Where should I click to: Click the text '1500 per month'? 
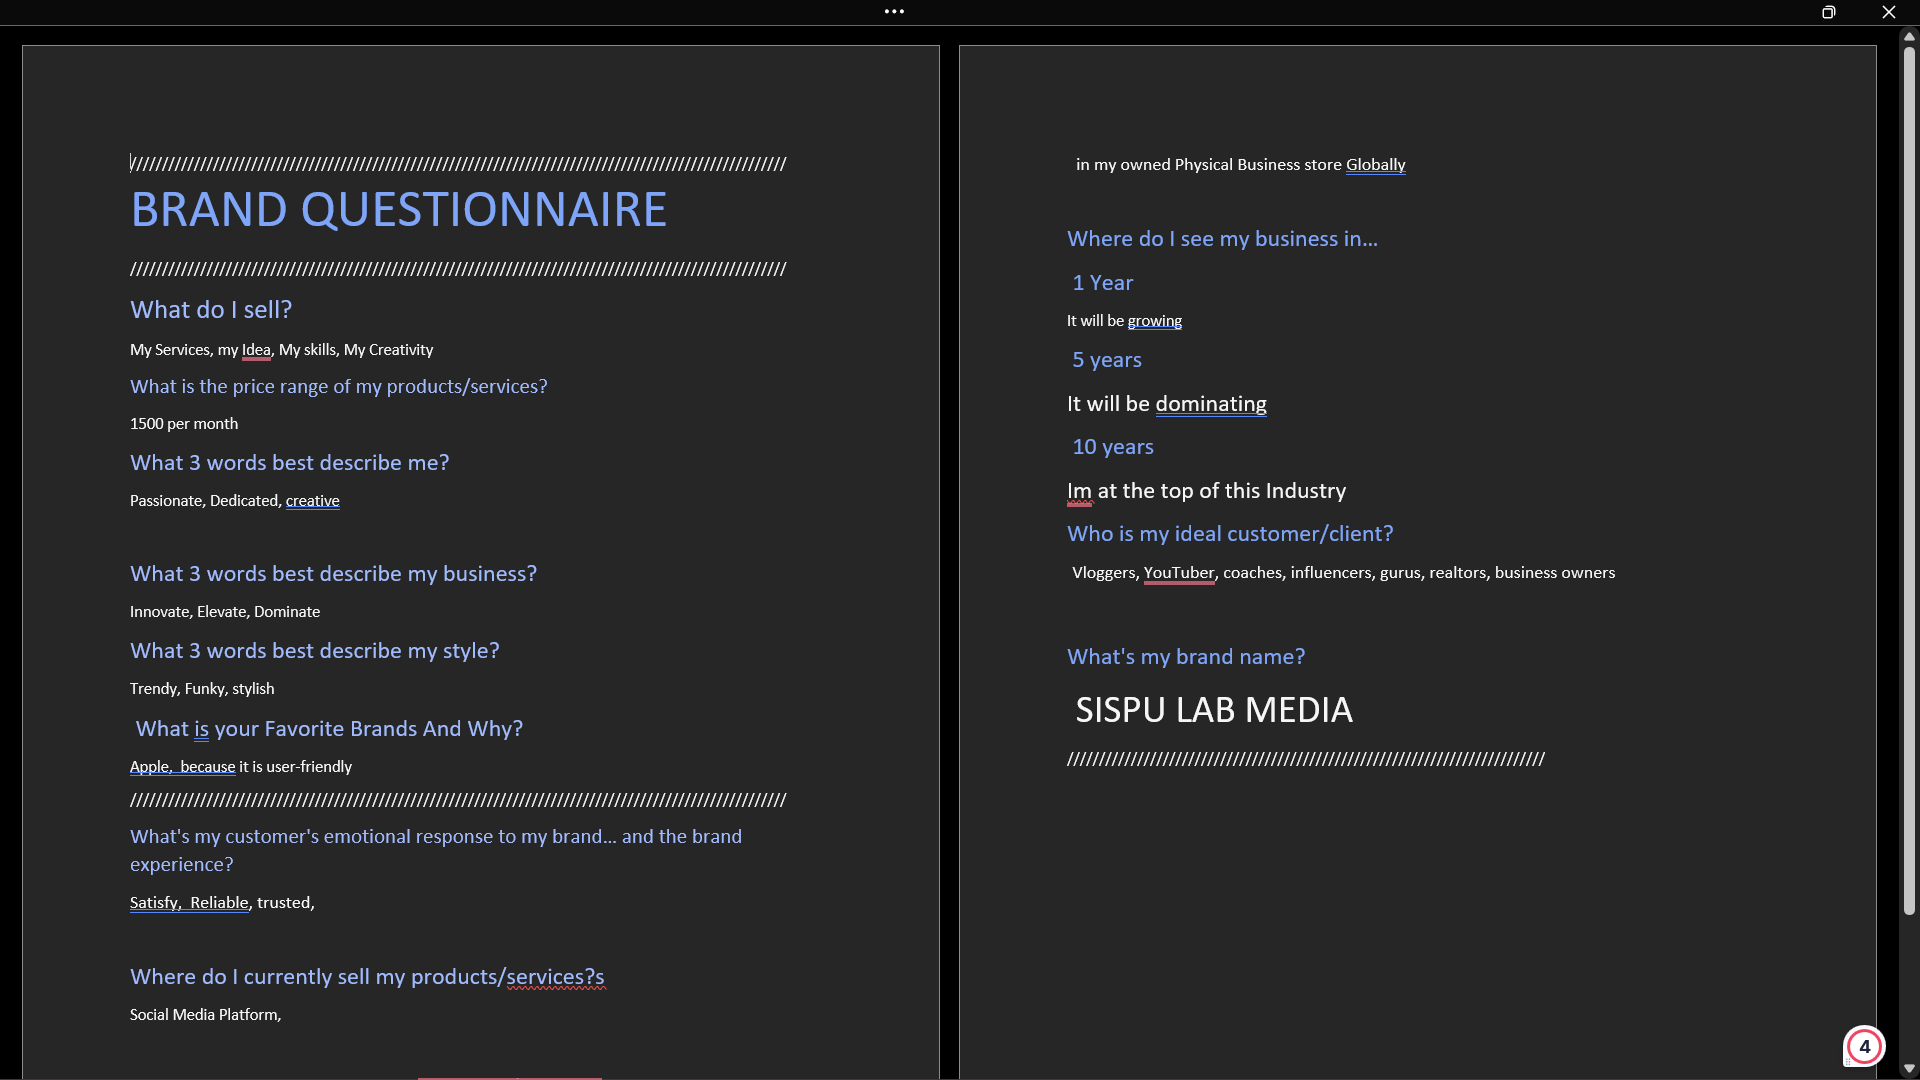(x=184, y=424)
